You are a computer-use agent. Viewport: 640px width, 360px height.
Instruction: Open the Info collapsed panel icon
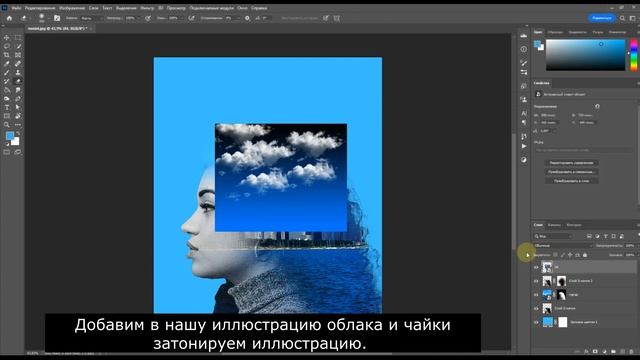click(x=524, y=49)
